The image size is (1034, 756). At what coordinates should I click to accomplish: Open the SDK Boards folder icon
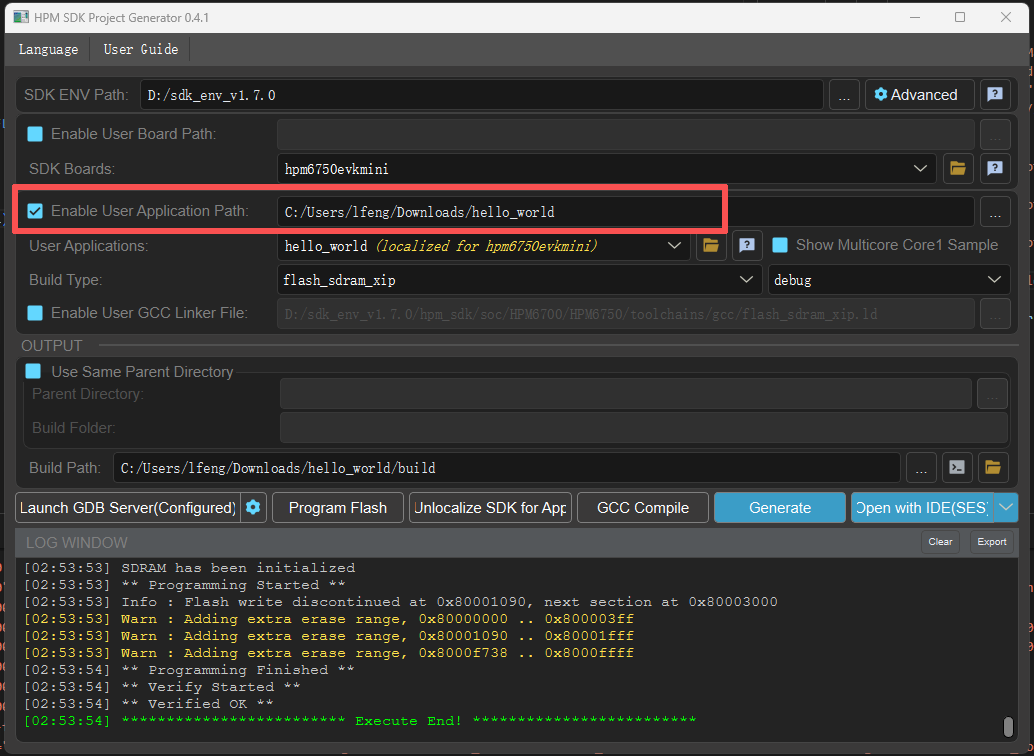tap(958, 169)
